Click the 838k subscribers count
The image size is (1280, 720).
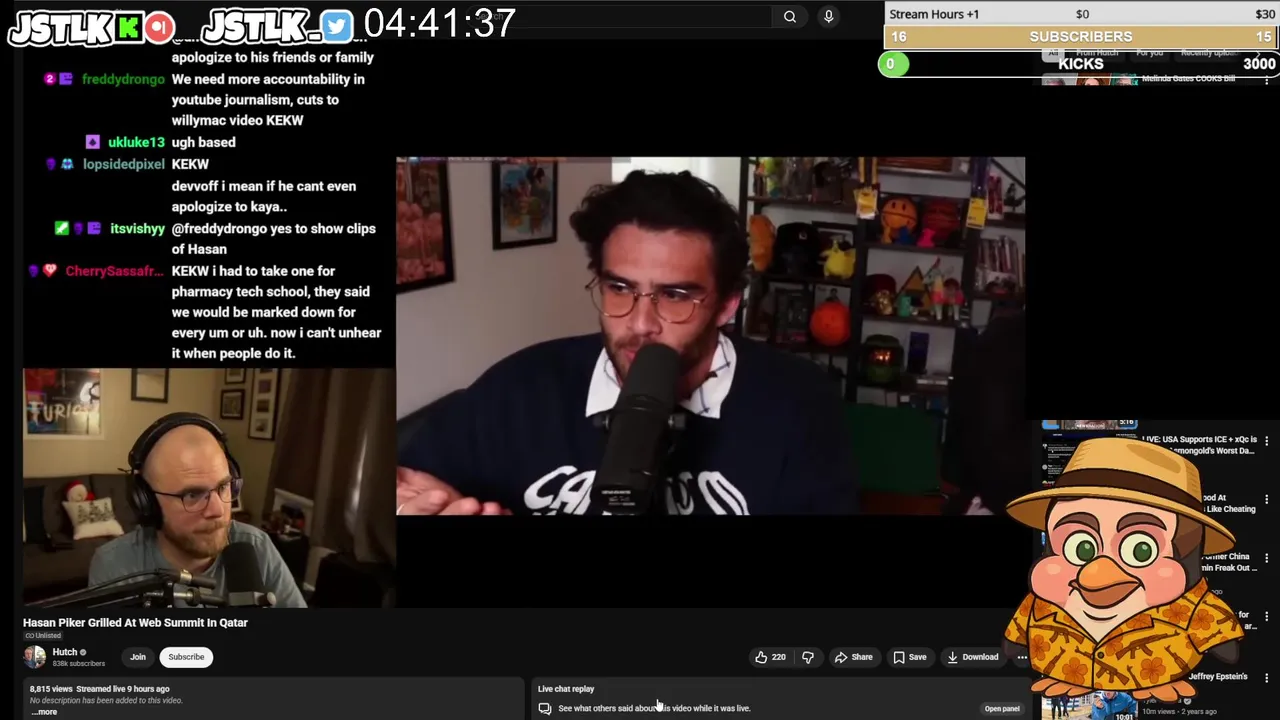coord(78,663)
